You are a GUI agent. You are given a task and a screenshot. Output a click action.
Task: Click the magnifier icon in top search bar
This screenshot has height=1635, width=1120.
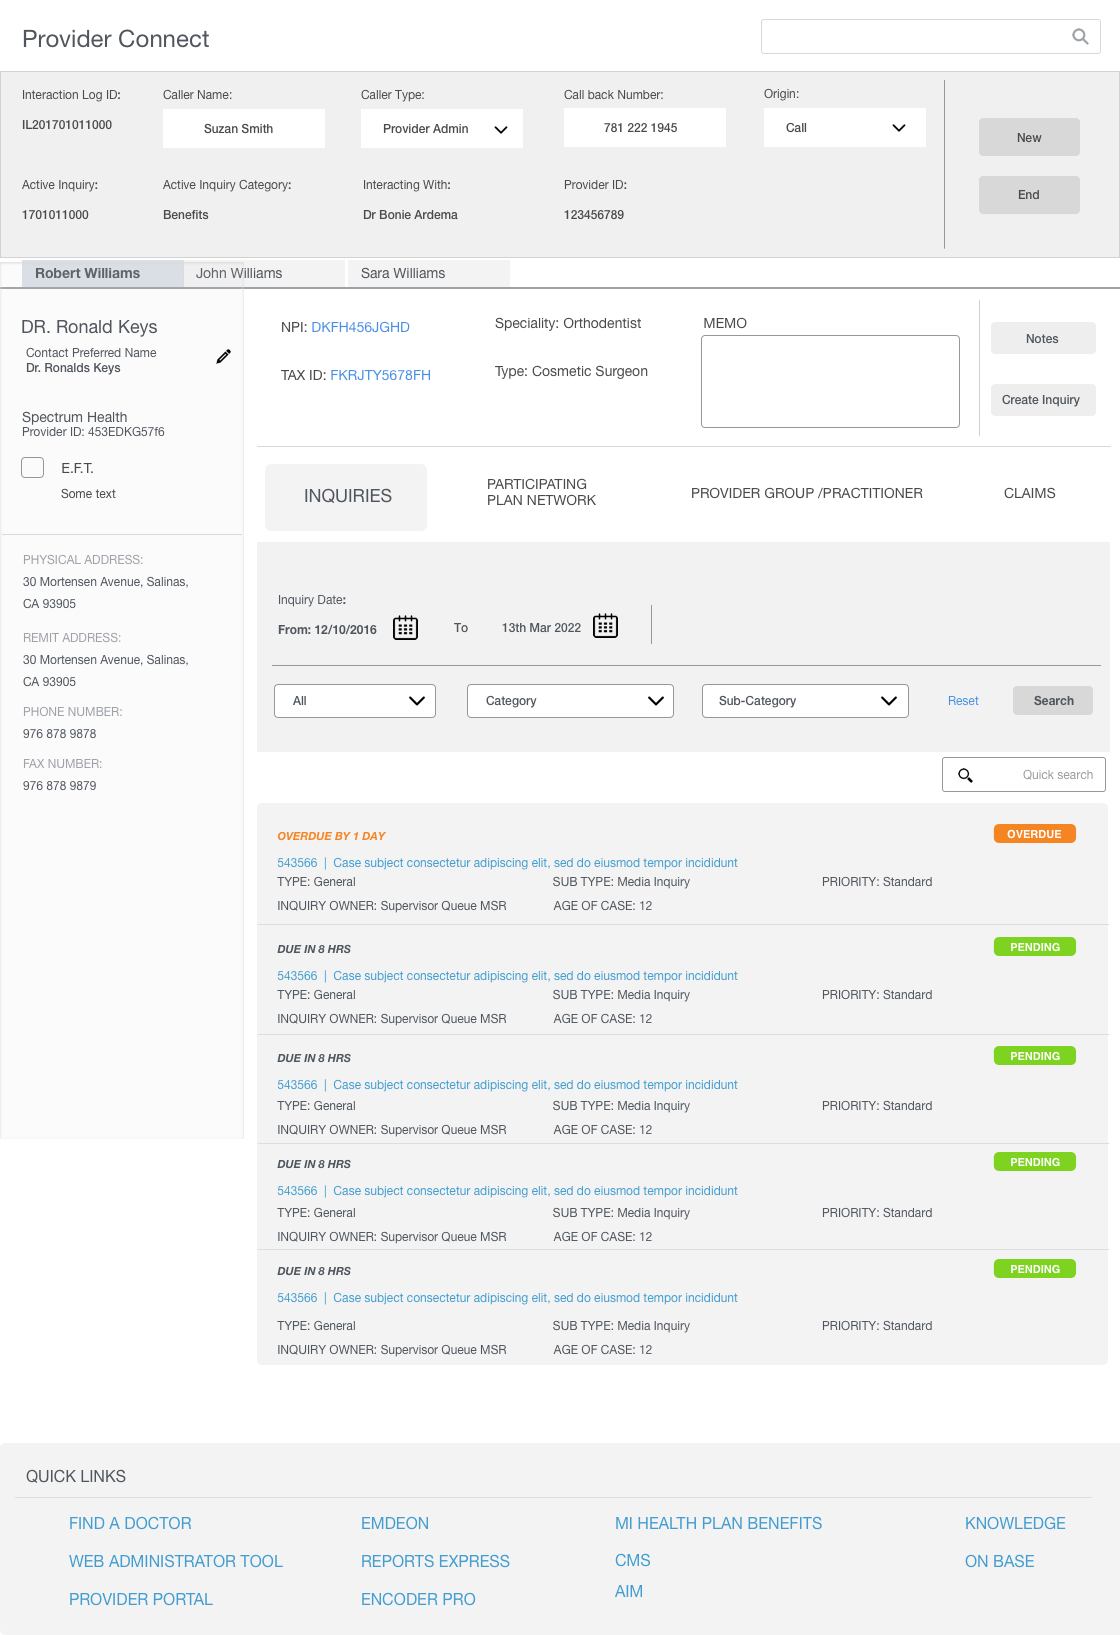(x=1080, y=37)
